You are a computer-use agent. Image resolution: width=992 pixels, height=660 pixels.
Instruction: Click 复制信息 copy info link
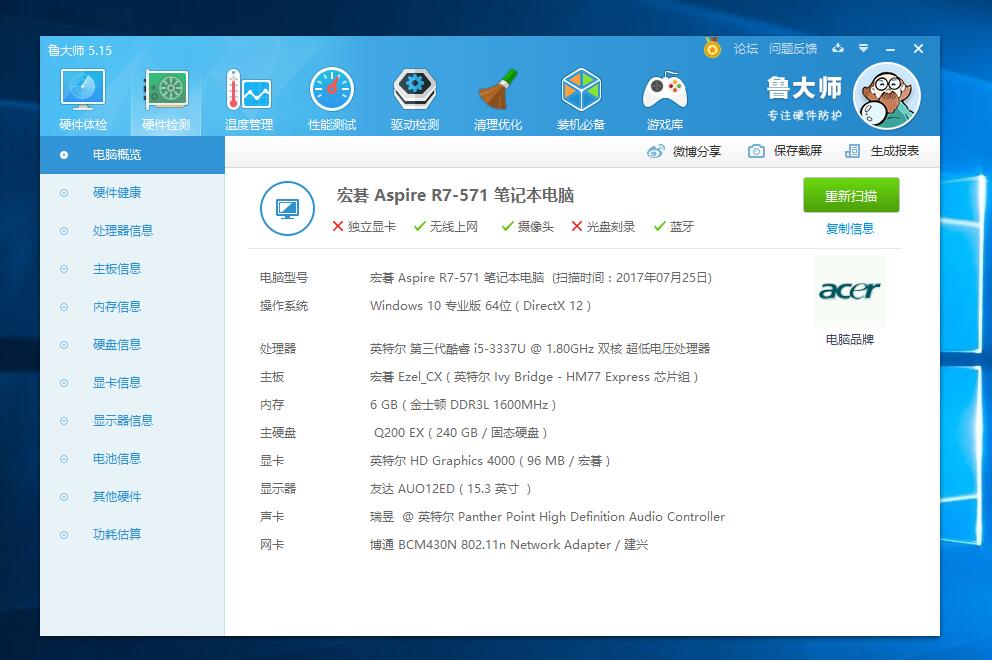[850, 228]
